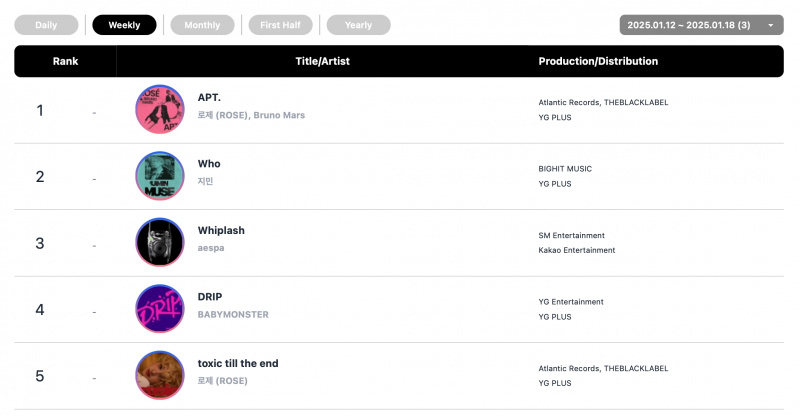This screenshot has height=416, width=800.
Task: Expand the 2025.01.12 ~ 2025.01.18 date dropdown
Action: pos(702,25)
